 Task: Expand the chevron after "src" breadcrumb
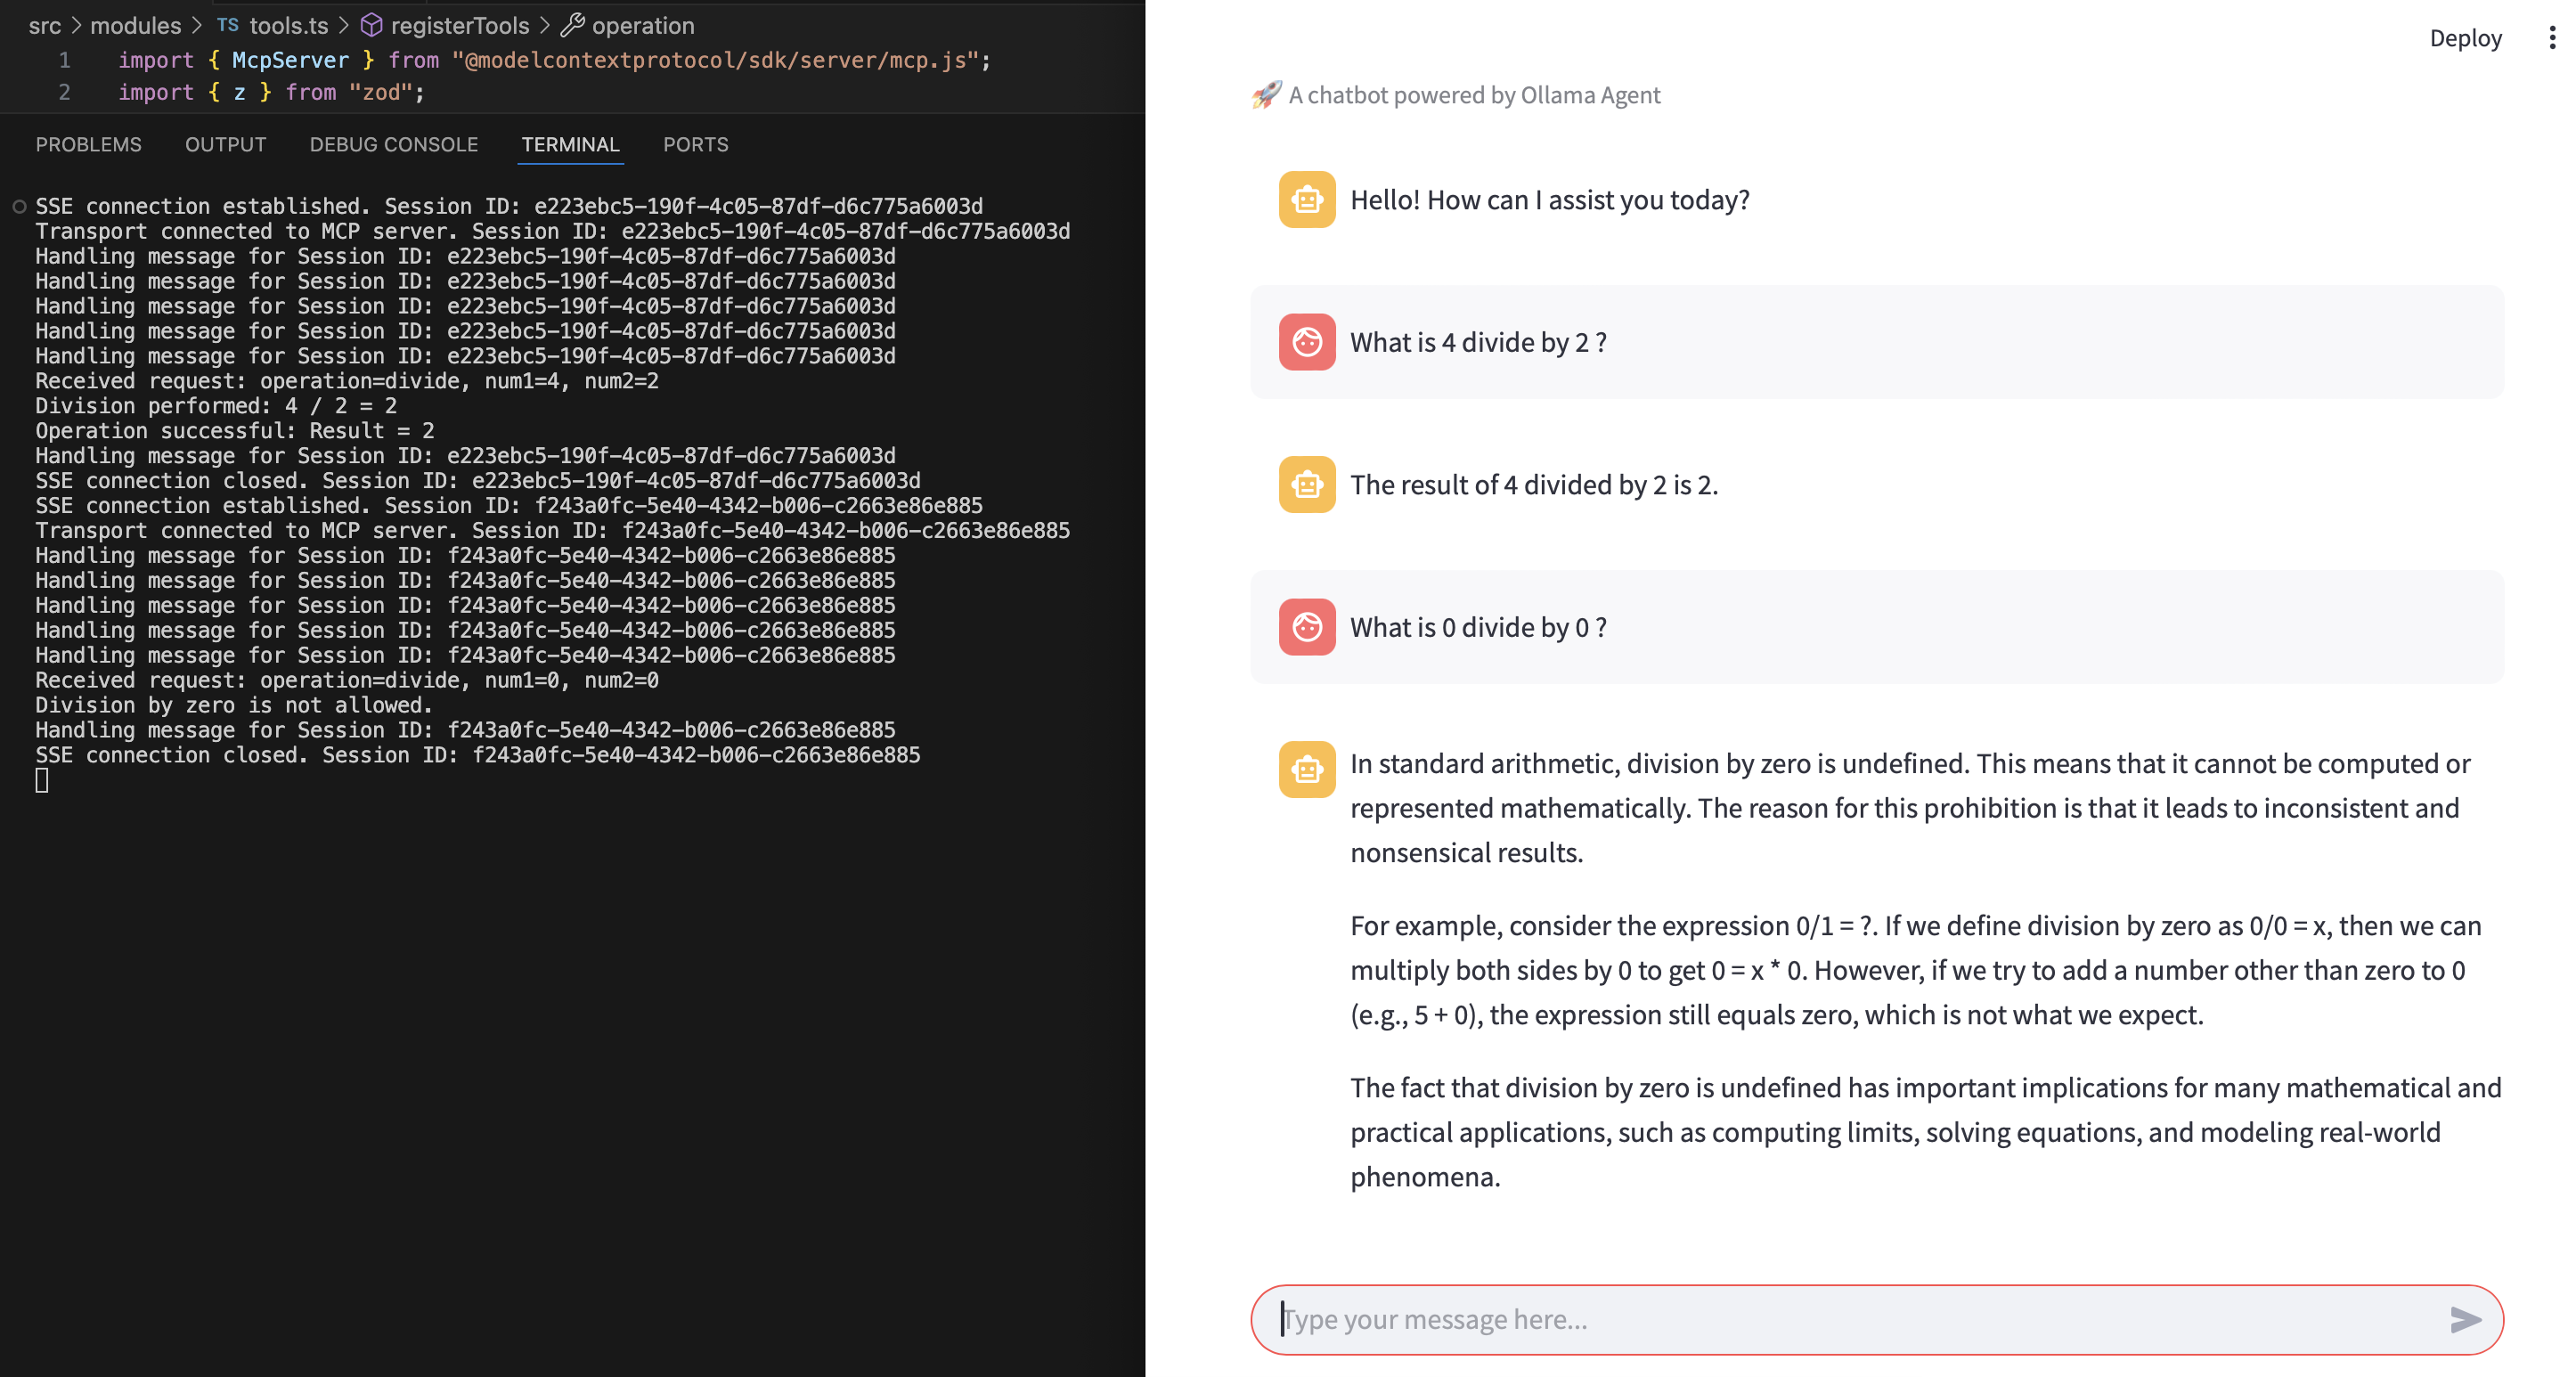point(76,26)
